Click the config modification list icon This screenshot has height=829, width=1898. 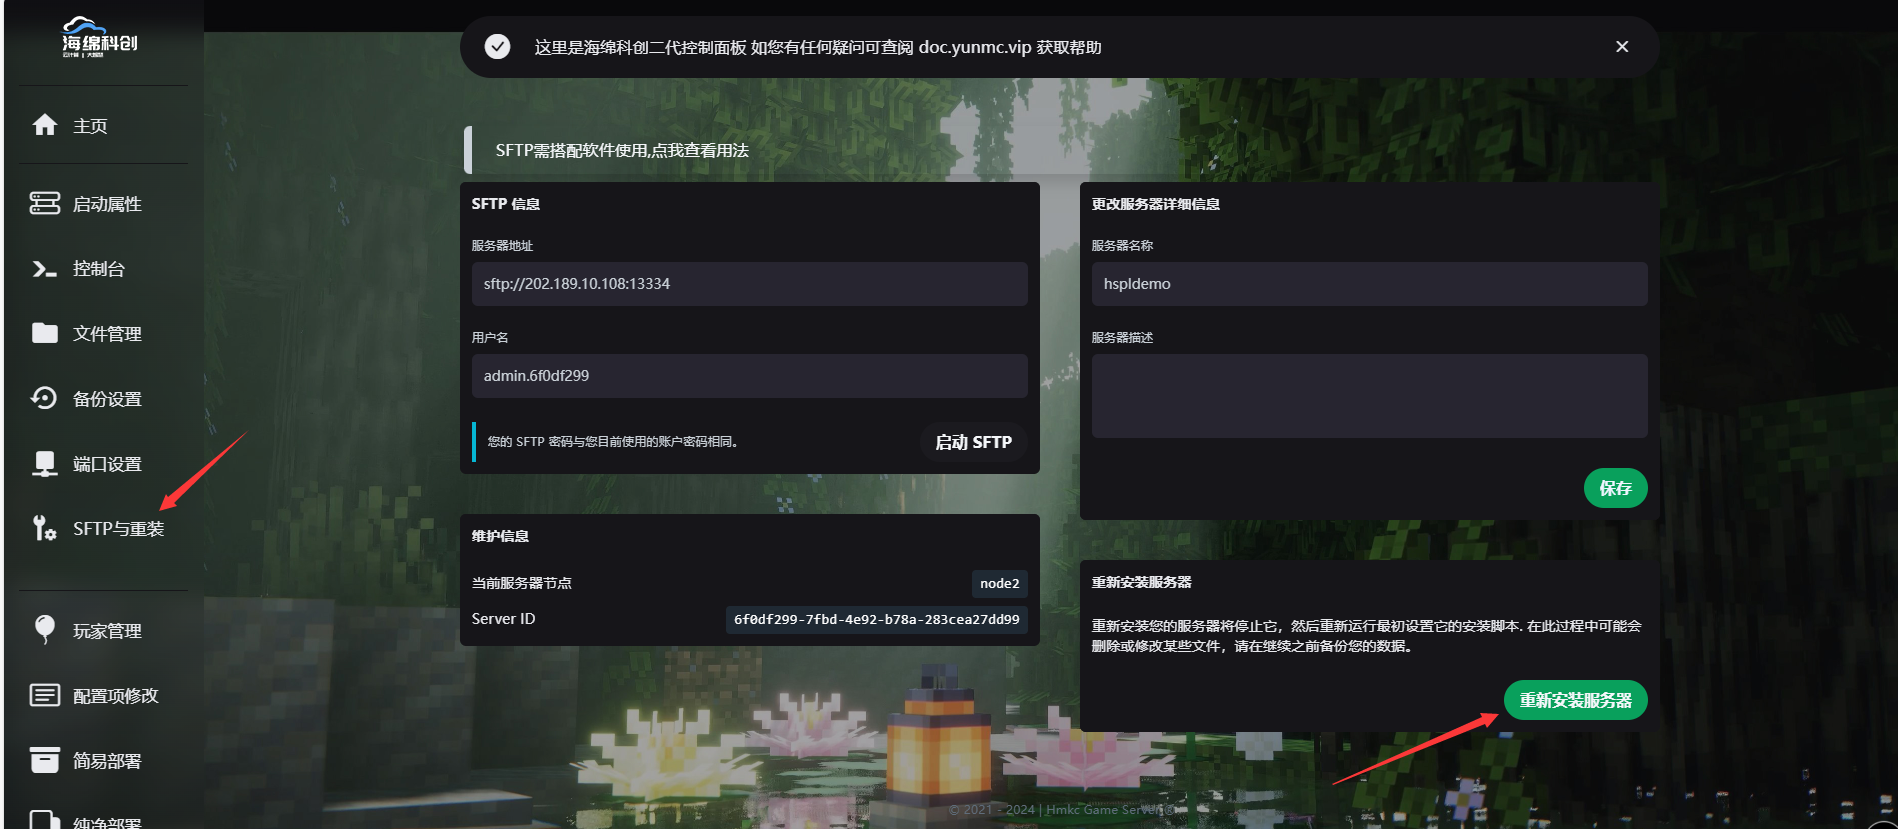(45, 695)
